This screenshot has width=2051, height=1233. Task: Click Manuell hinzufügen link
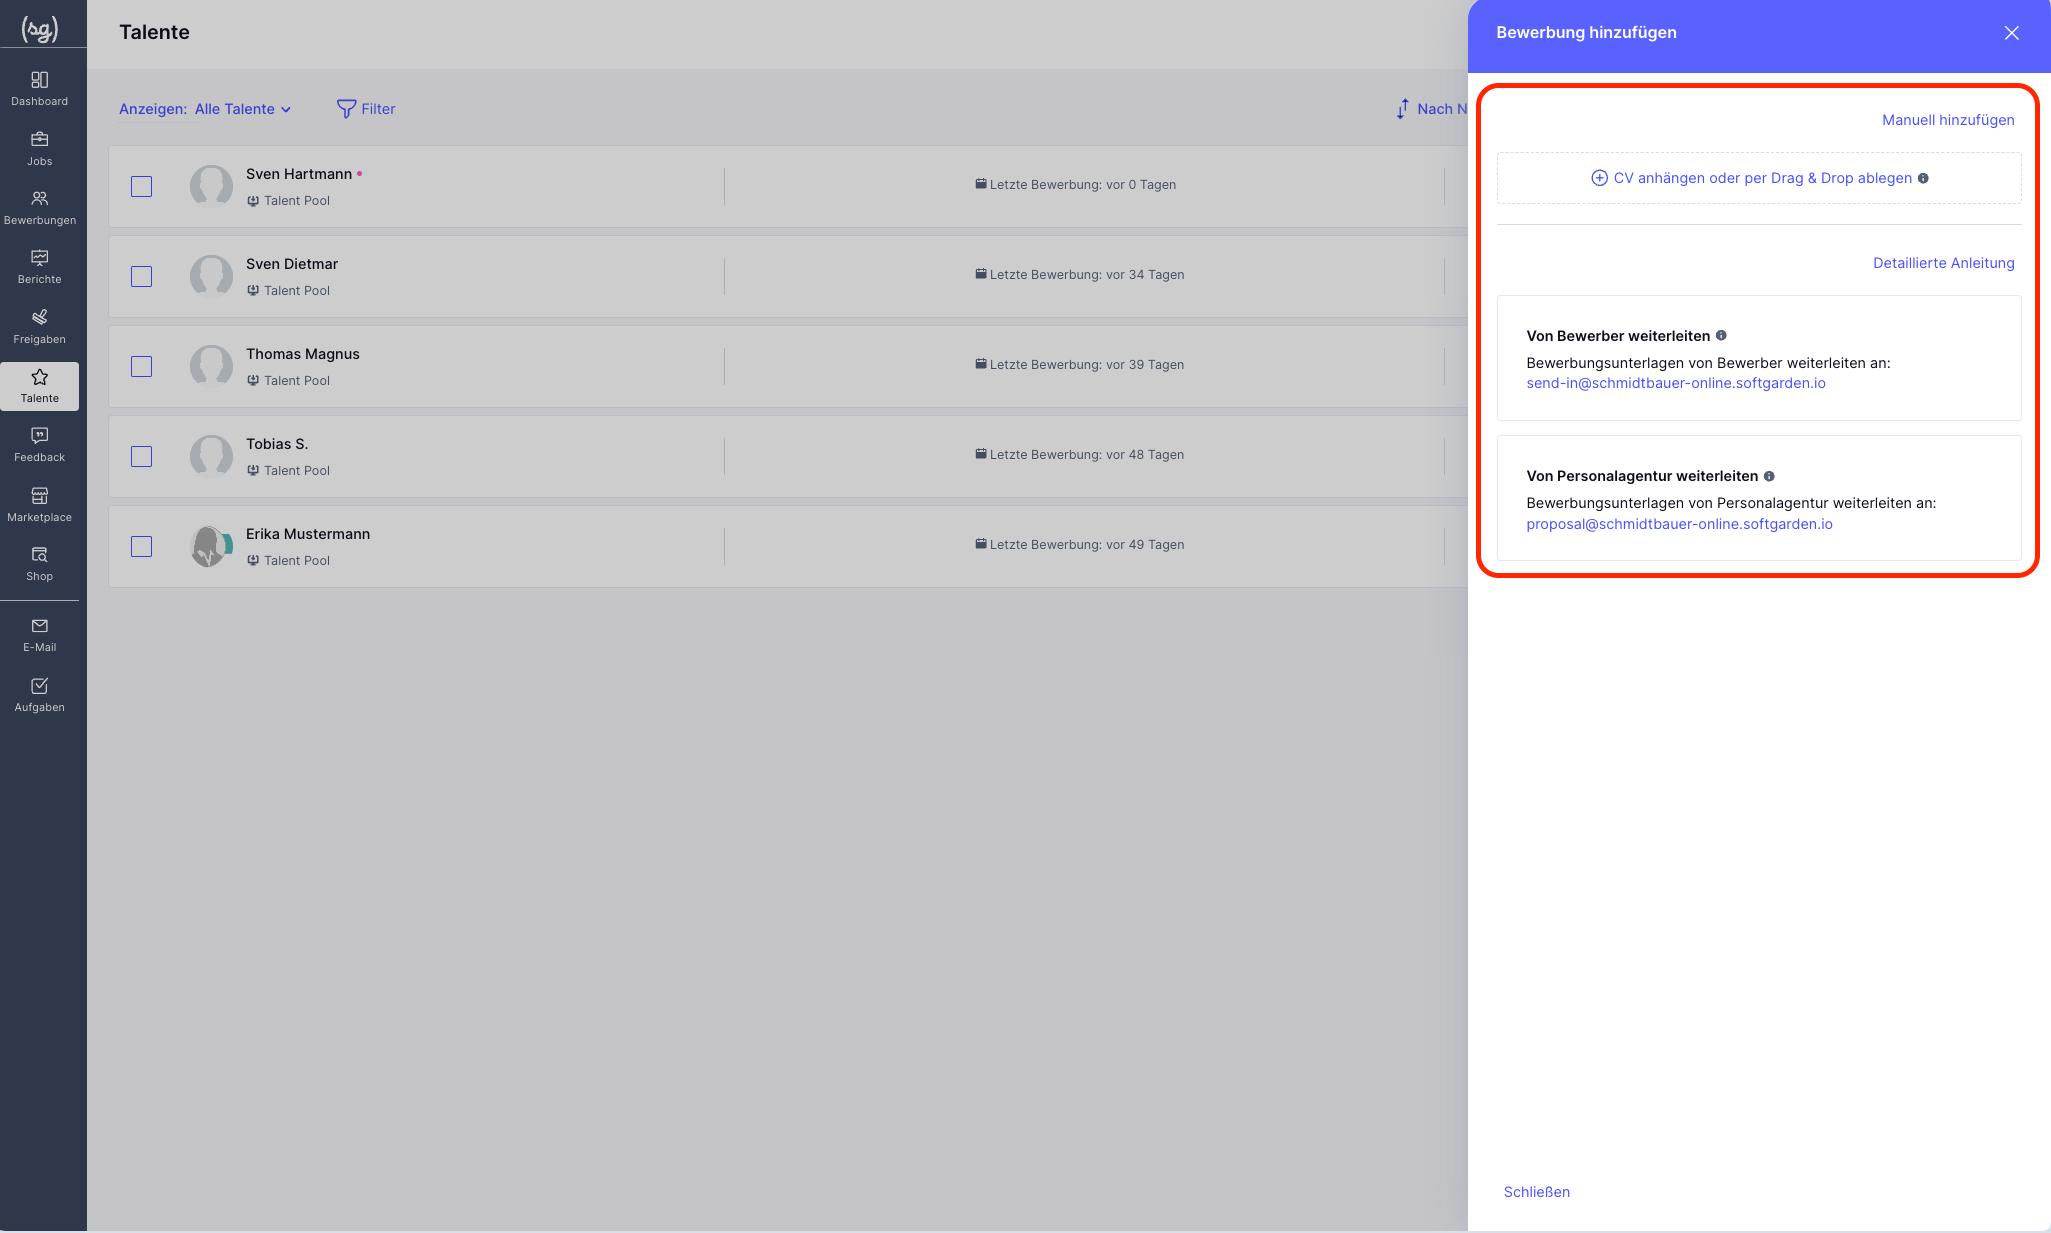(1948, 120)
